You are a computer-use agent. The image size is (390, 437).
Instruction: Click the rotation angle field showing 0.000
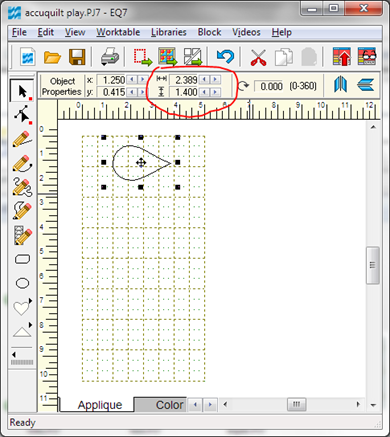click(268, 86)
